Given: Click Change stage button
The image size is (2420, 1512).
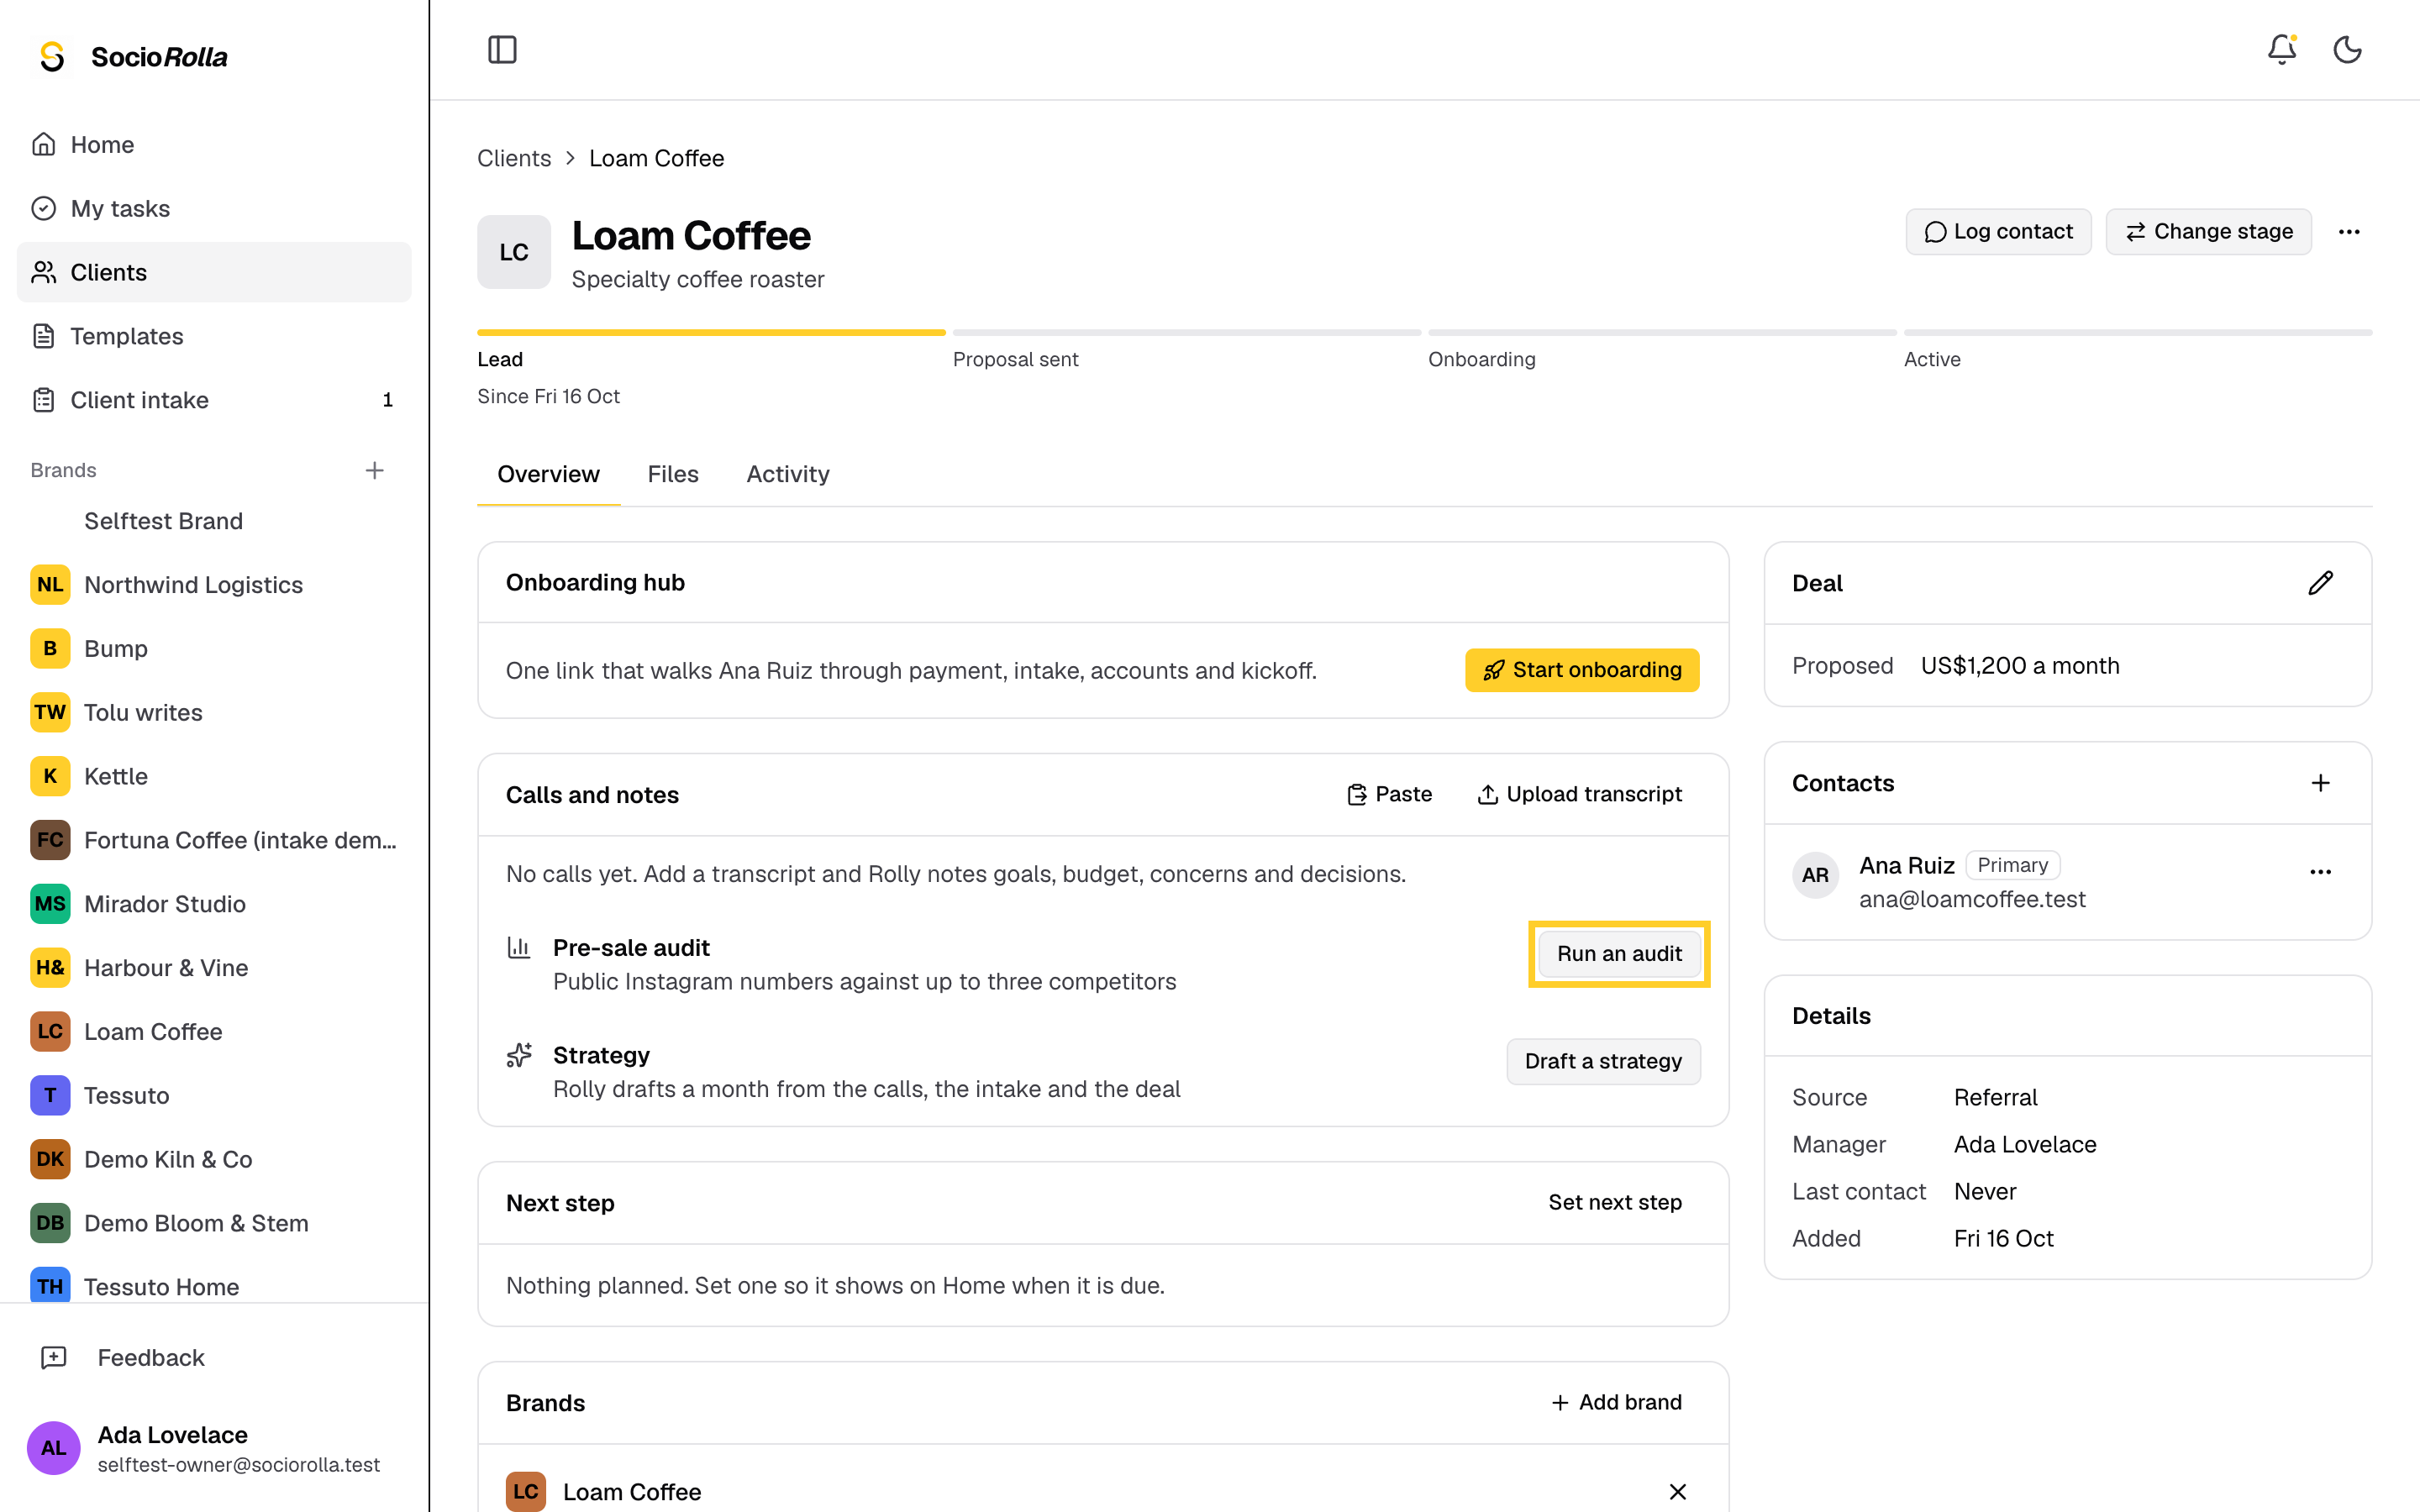Looking at the screenshot, I should coord(2208,232).
